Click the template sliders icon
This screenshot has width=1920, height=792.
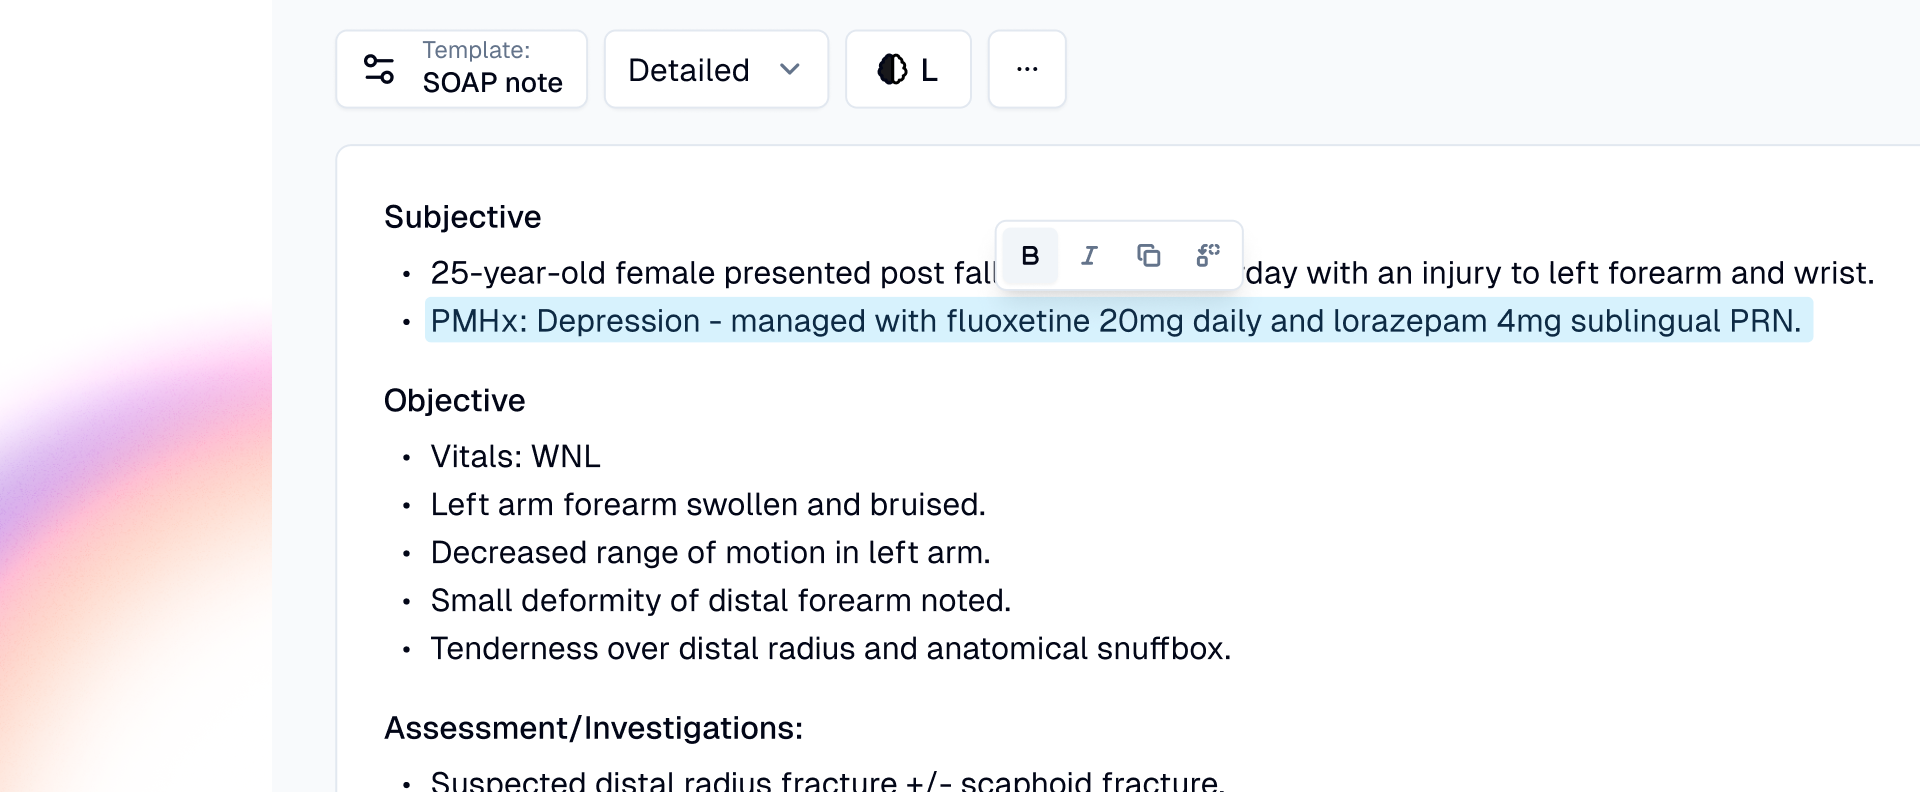pyautogui.click(x=378, y=67)
